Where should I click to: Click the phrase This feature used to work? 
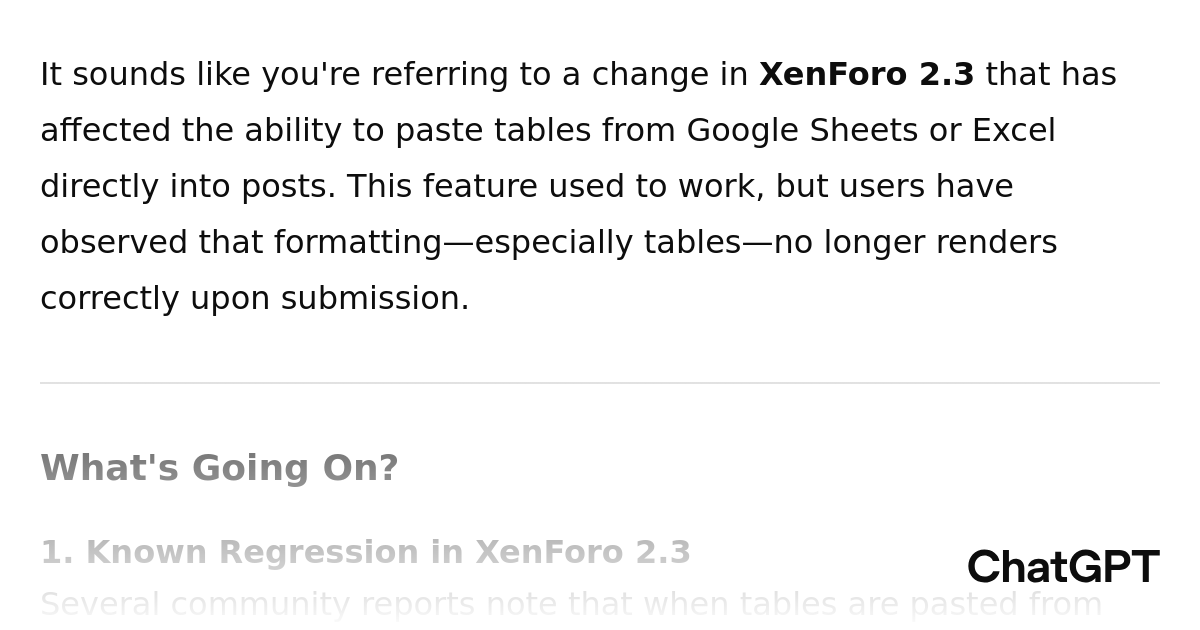click(x=556, y=187)
